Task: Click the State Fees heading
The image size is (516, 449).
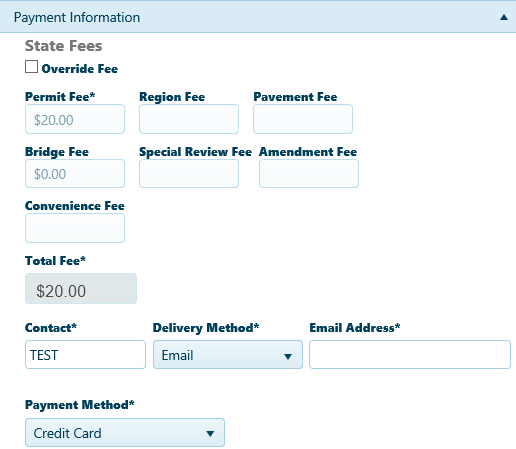Action: tap(63, 46)
